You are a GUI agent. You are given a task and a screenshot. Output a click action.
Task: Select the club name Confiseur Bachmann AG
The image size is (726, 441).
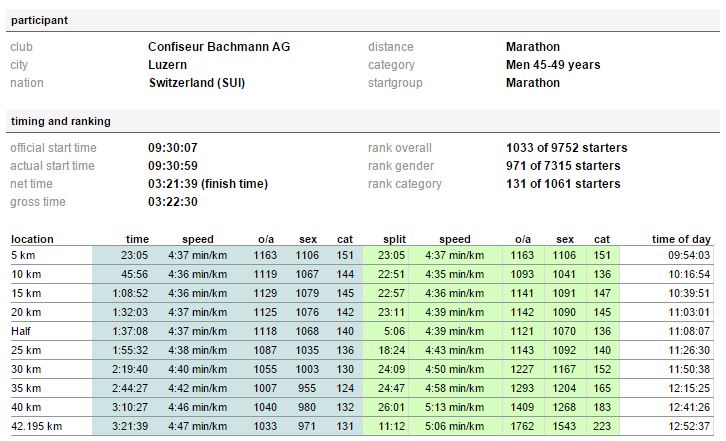[x=219, y=47]
